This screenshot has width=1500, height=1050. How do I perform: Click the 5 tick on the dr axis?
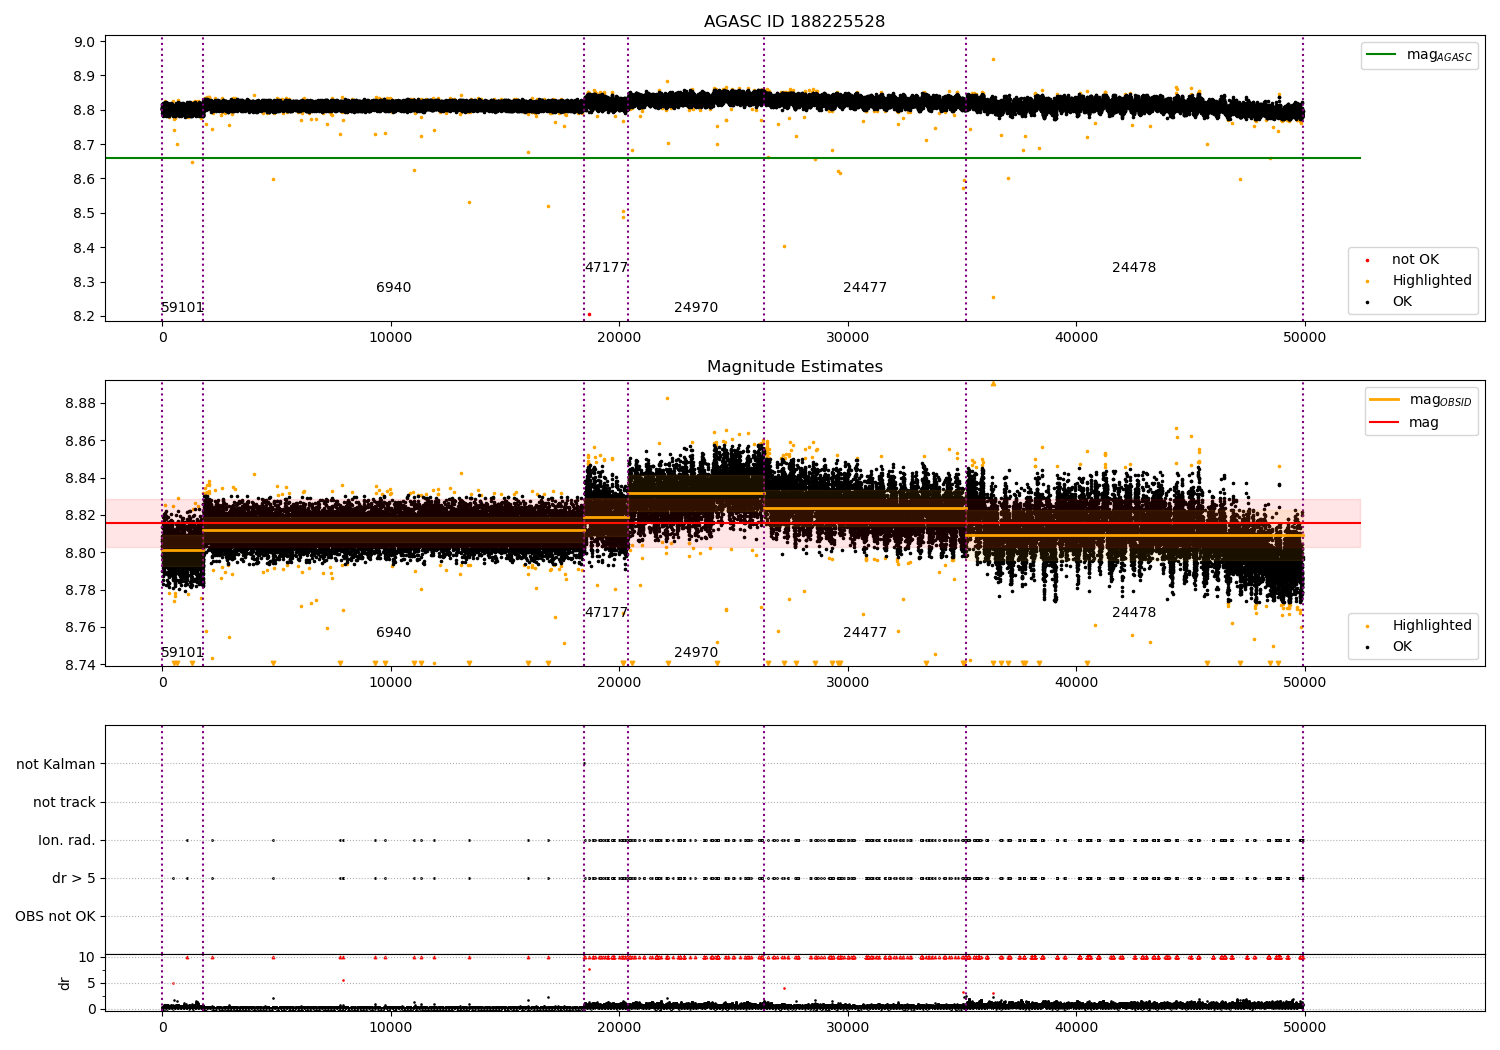tap(91, 983)
